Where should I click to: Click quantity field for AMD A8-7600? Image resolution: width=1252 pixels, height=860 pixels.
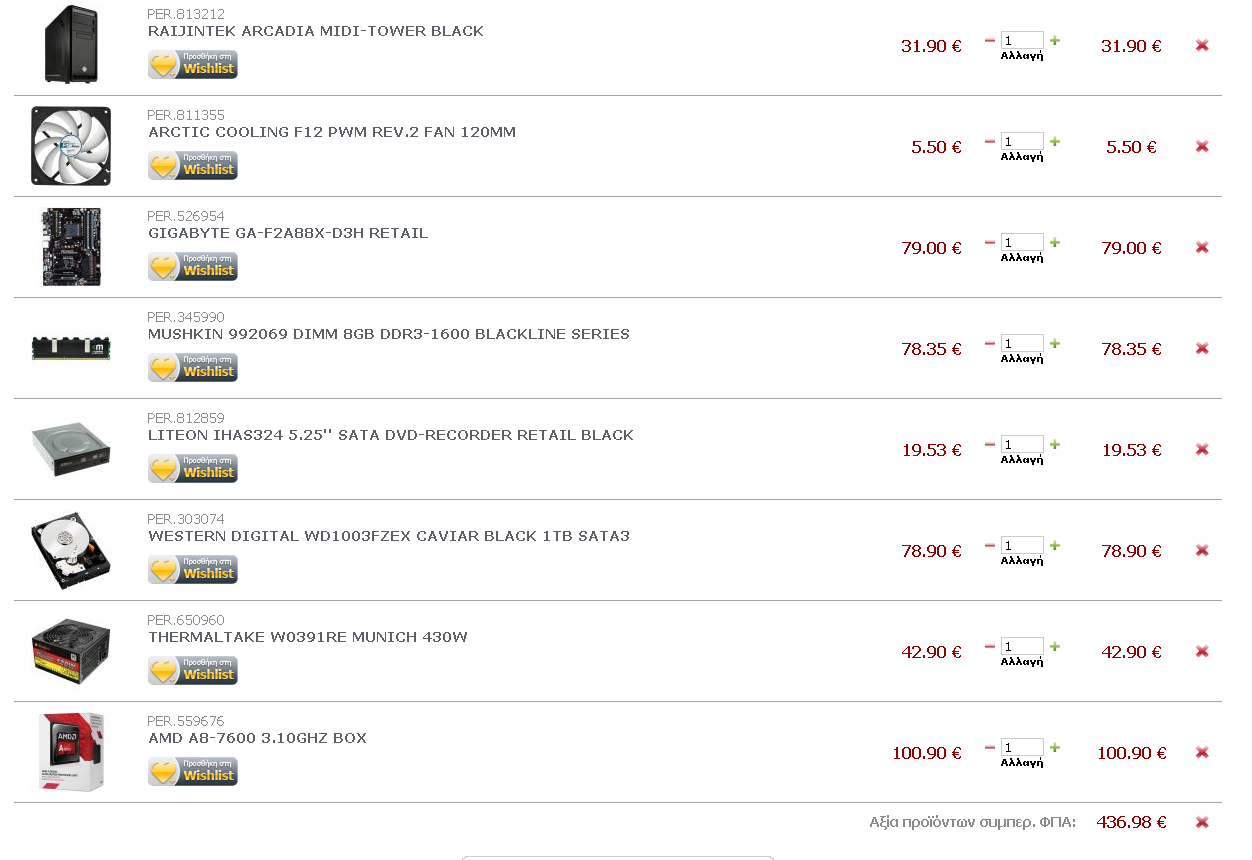pos(1022,747)
